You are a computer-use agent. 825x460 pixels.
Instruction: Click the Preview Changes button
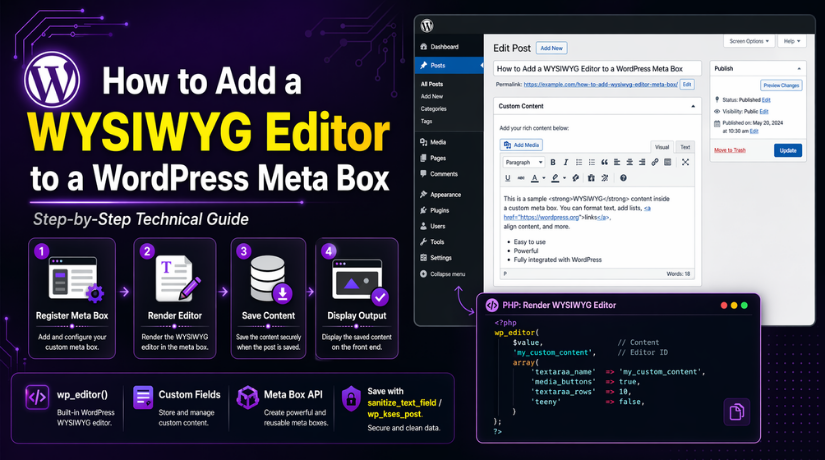781,85
